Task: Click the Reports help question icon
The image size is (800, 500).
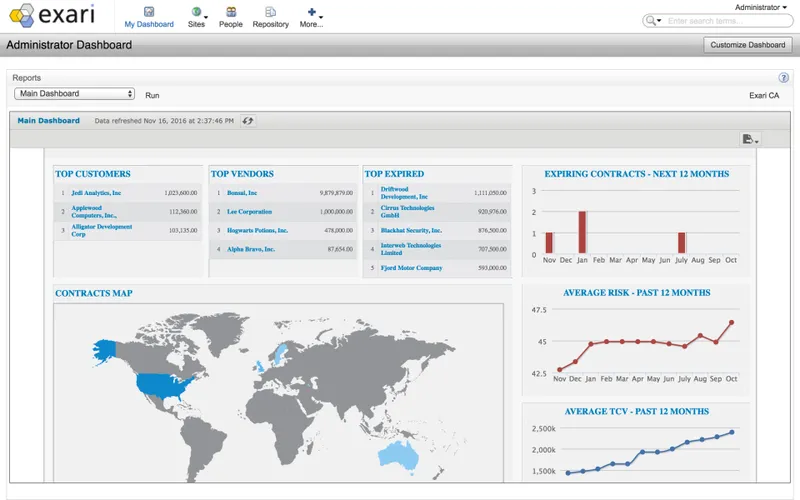Action: [x=784, y=78]
